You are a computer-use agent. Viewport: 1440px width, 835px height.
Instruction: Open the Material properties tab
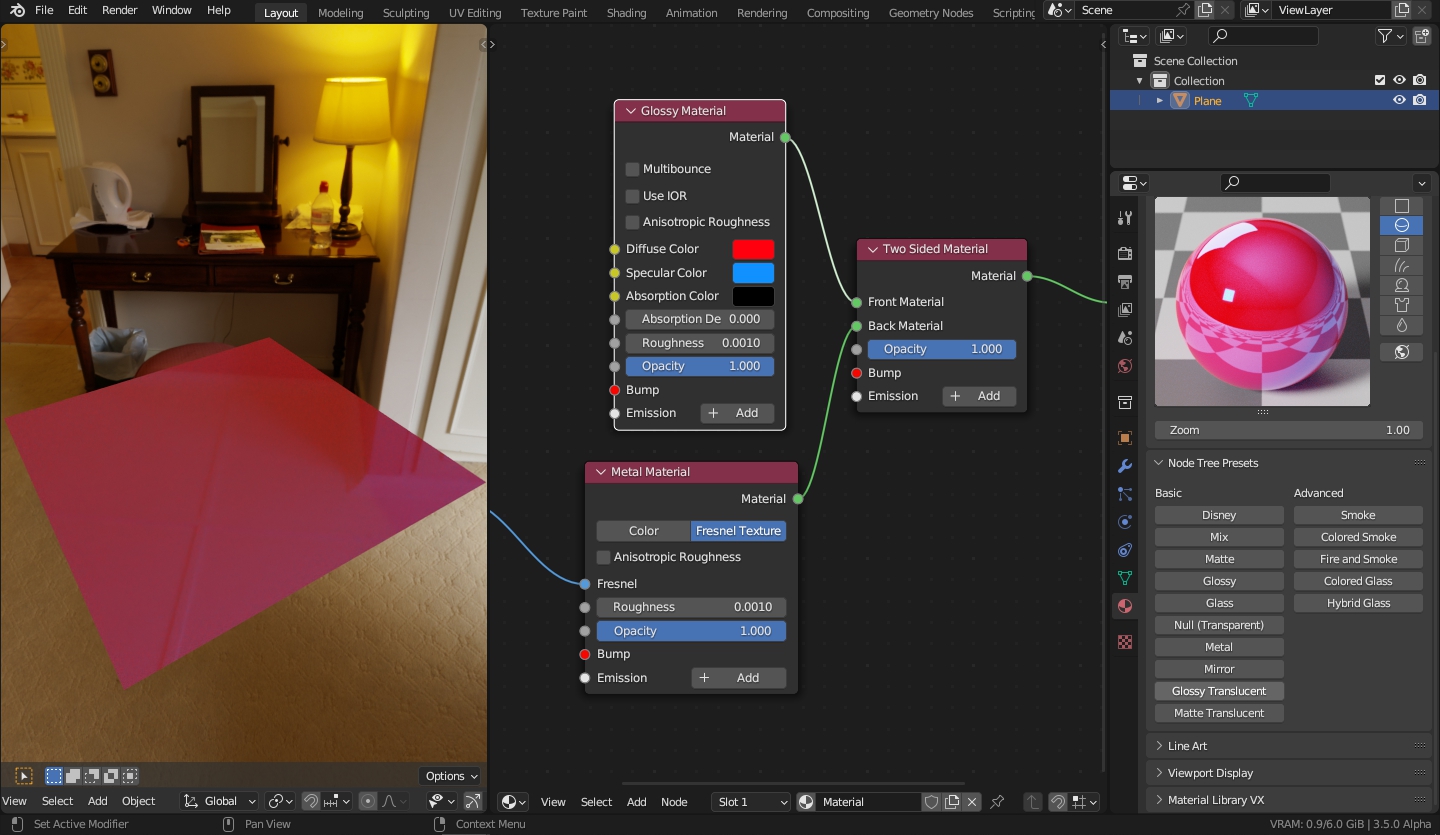pos(1125,606)
